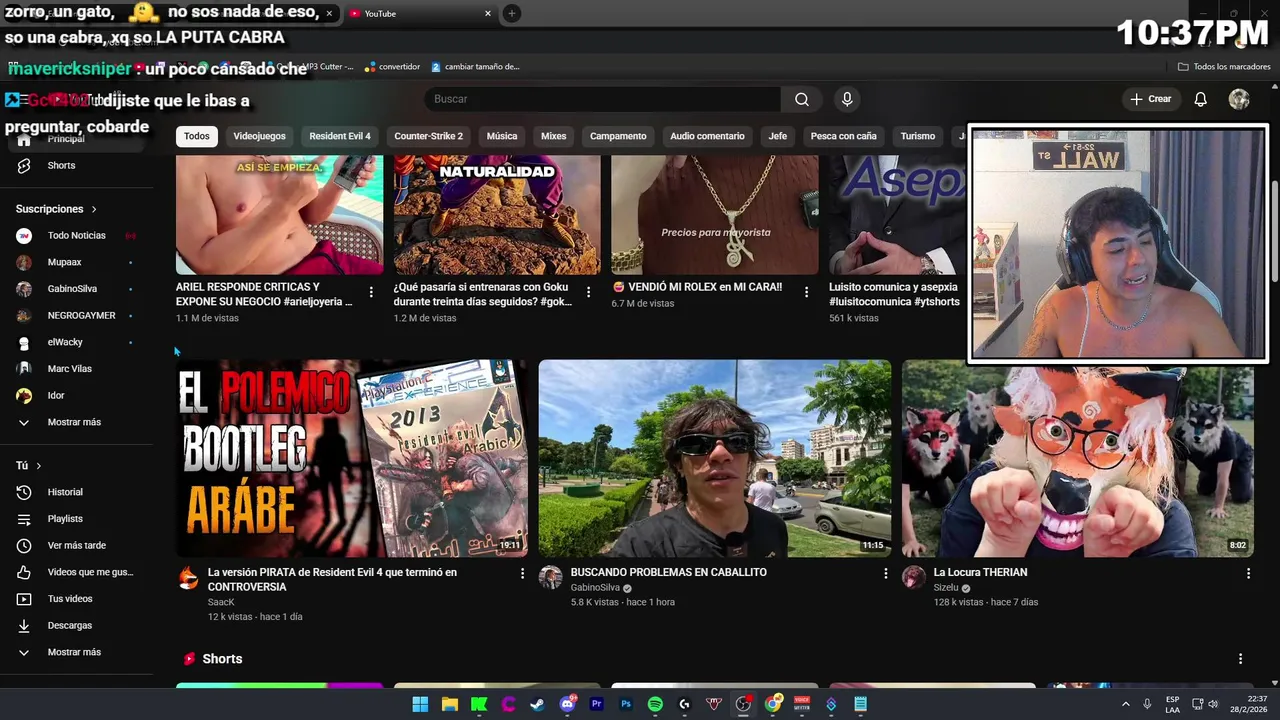Show hidden system tray icons

pos(1125,704)
